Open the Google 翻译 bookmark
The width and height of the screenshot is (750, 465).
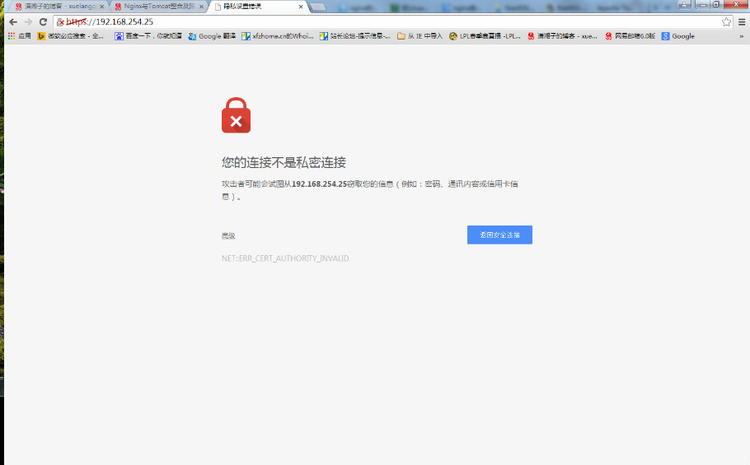point(212,36)
